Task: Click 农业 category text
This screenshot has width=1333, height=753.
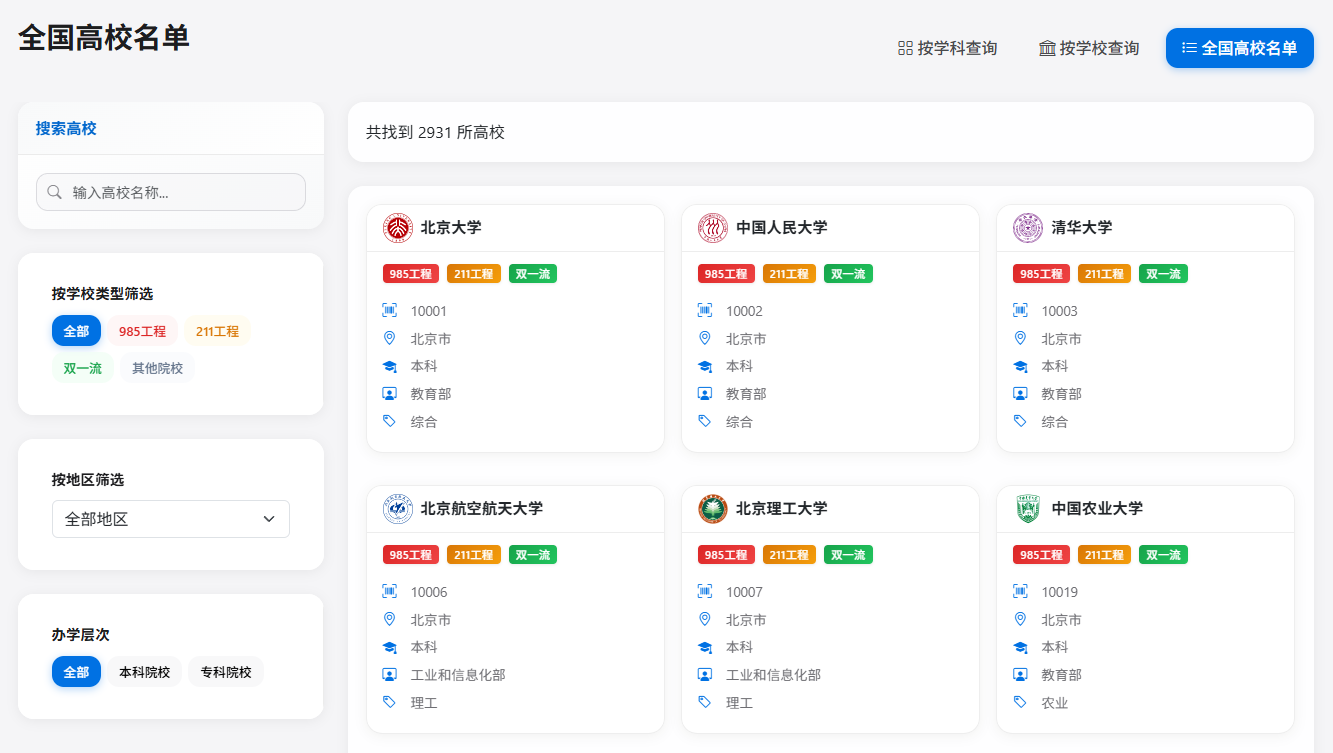Action: pyautogui.click(x=1055, y=703)
